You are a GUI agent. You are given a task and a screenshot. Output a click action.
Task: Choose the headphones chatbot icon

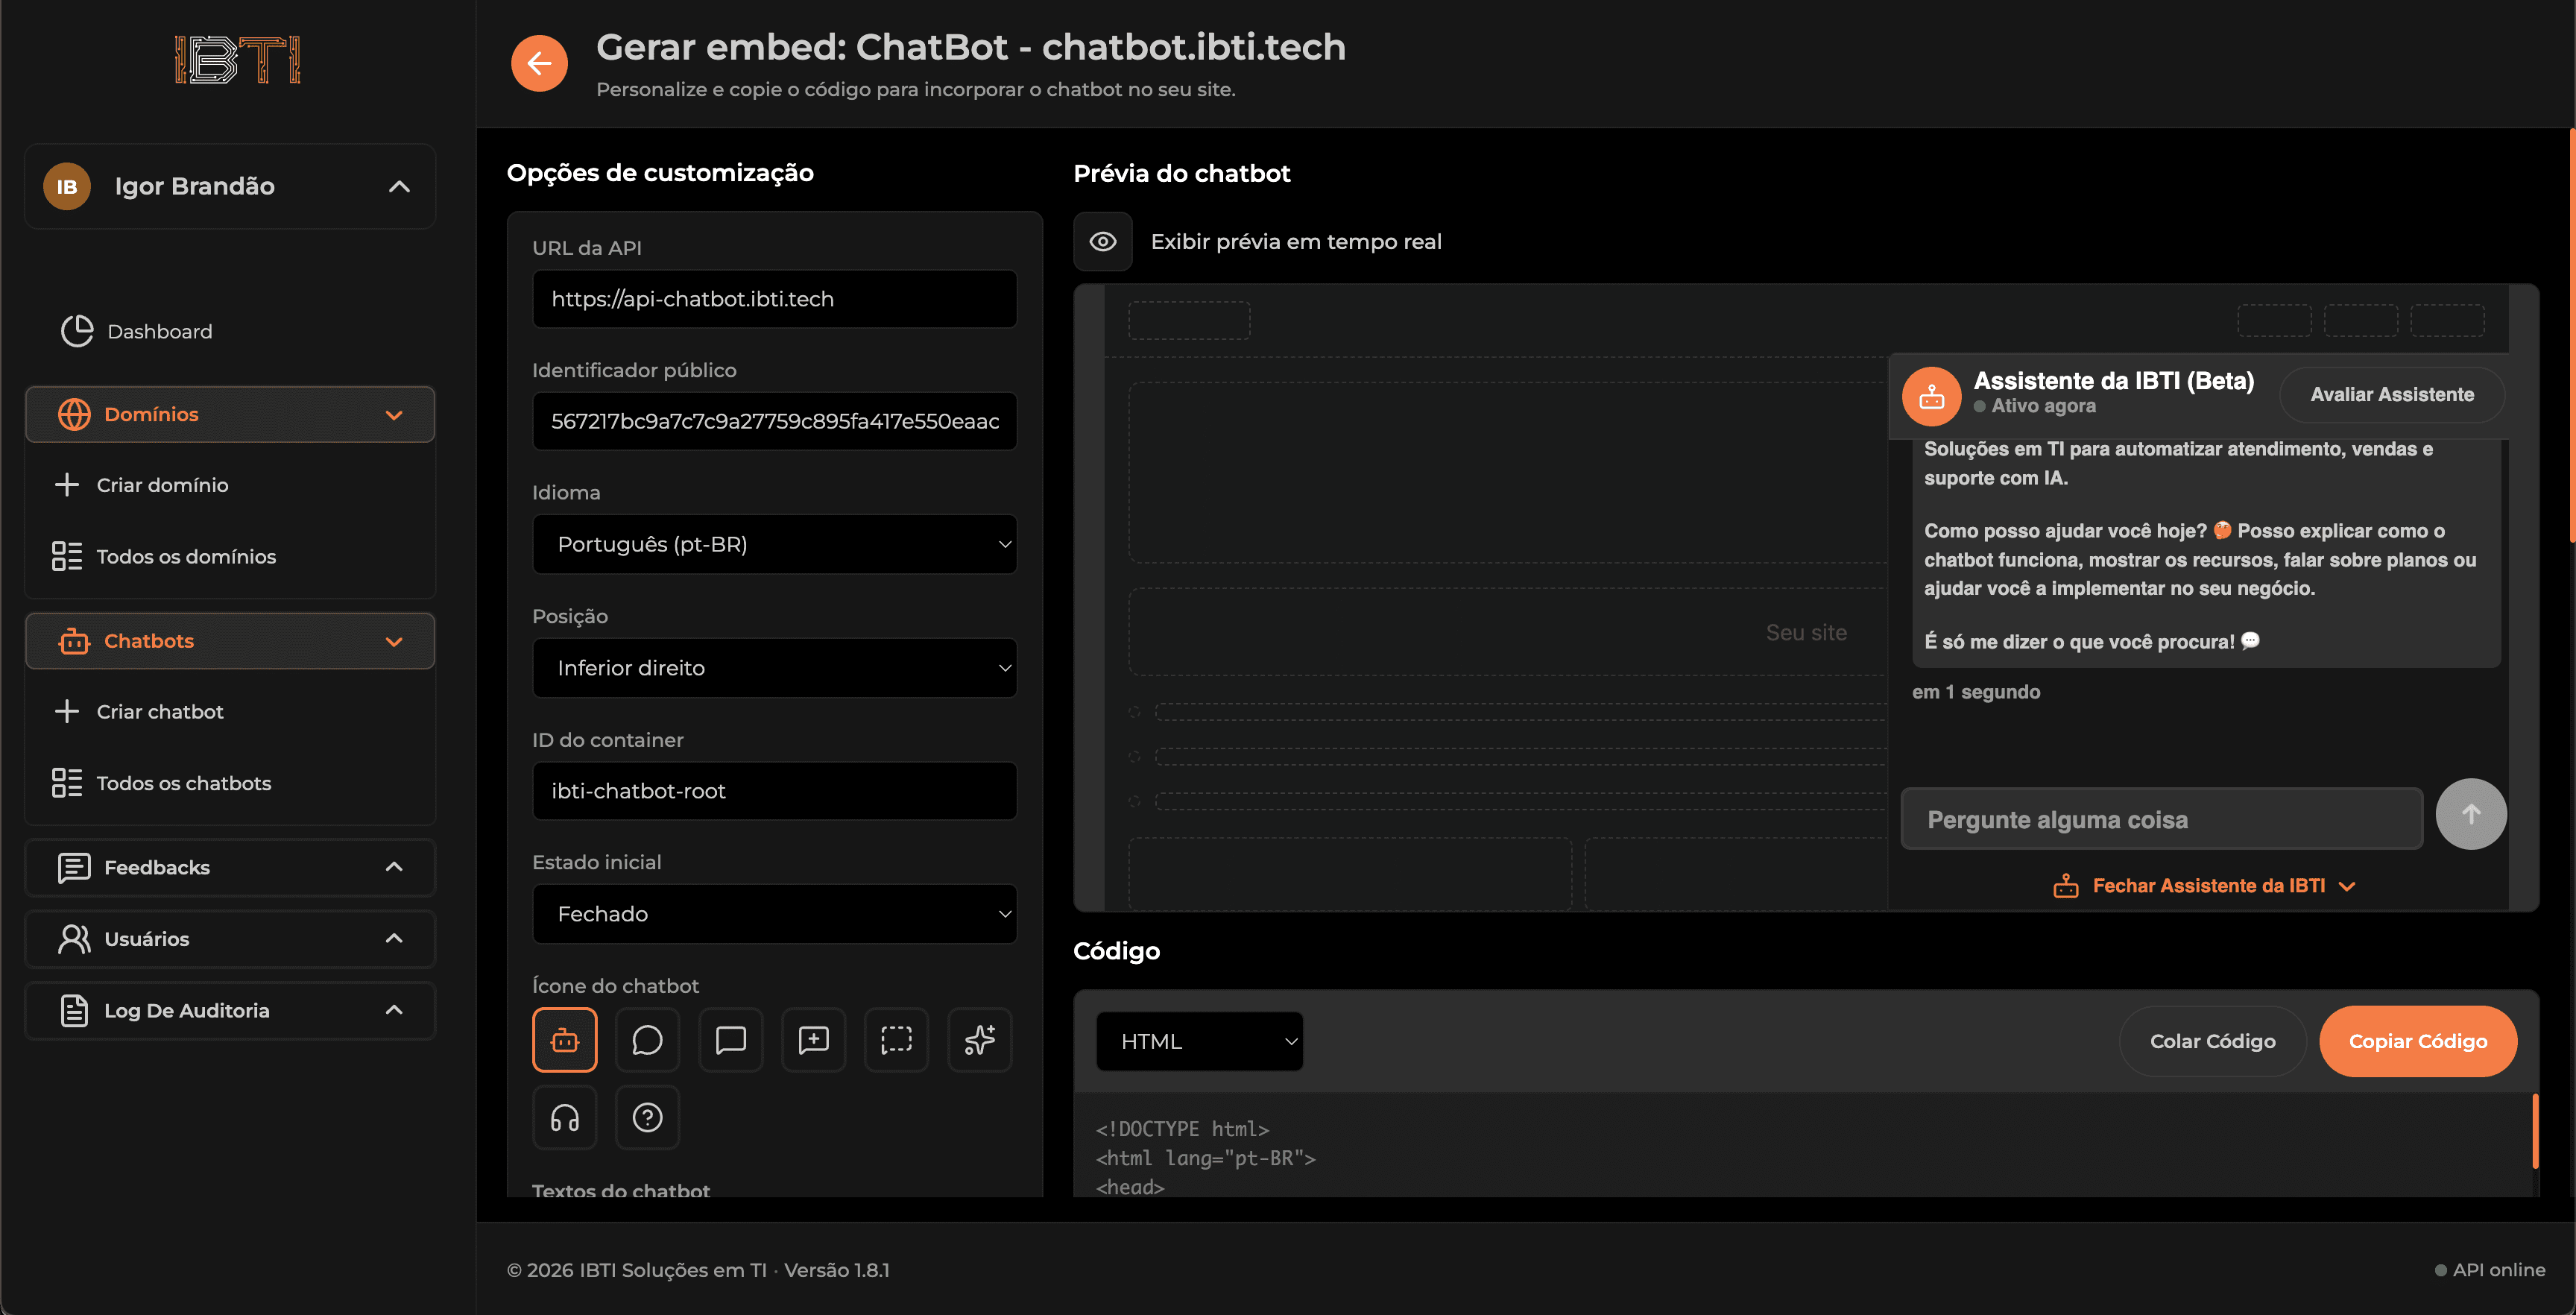(565, 1118)
